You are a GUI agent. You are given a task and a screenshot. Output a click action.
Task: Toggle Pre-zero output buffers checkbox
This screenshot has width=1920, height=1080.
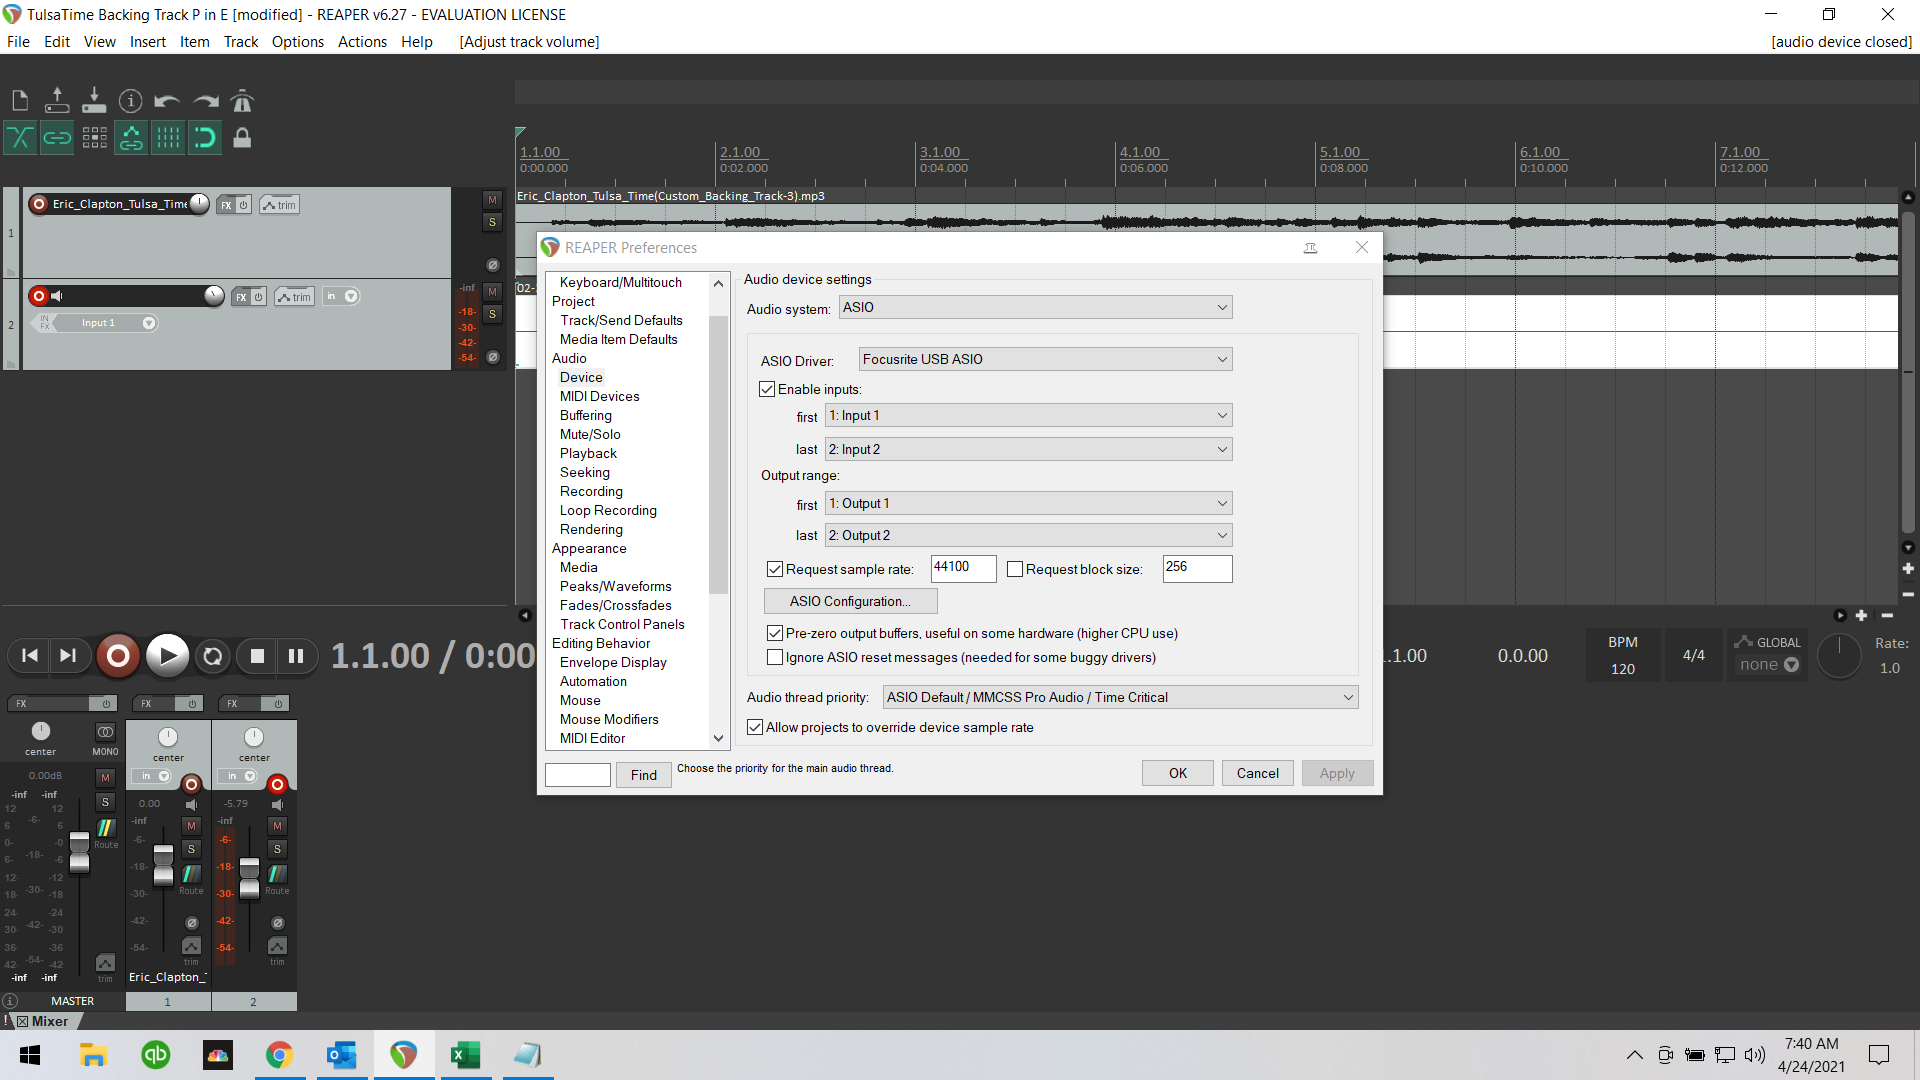(x=774, y=633)
